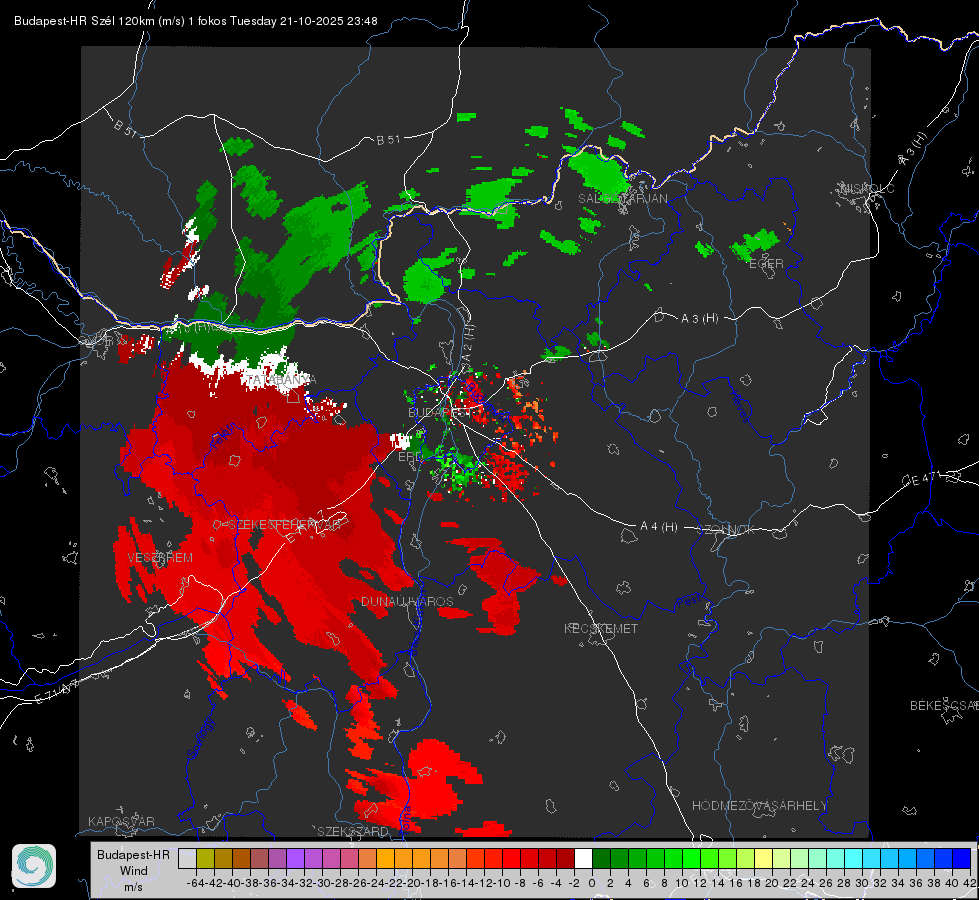
Task: Click the 'A 2 (H)' road label
Action: point(467,342)
